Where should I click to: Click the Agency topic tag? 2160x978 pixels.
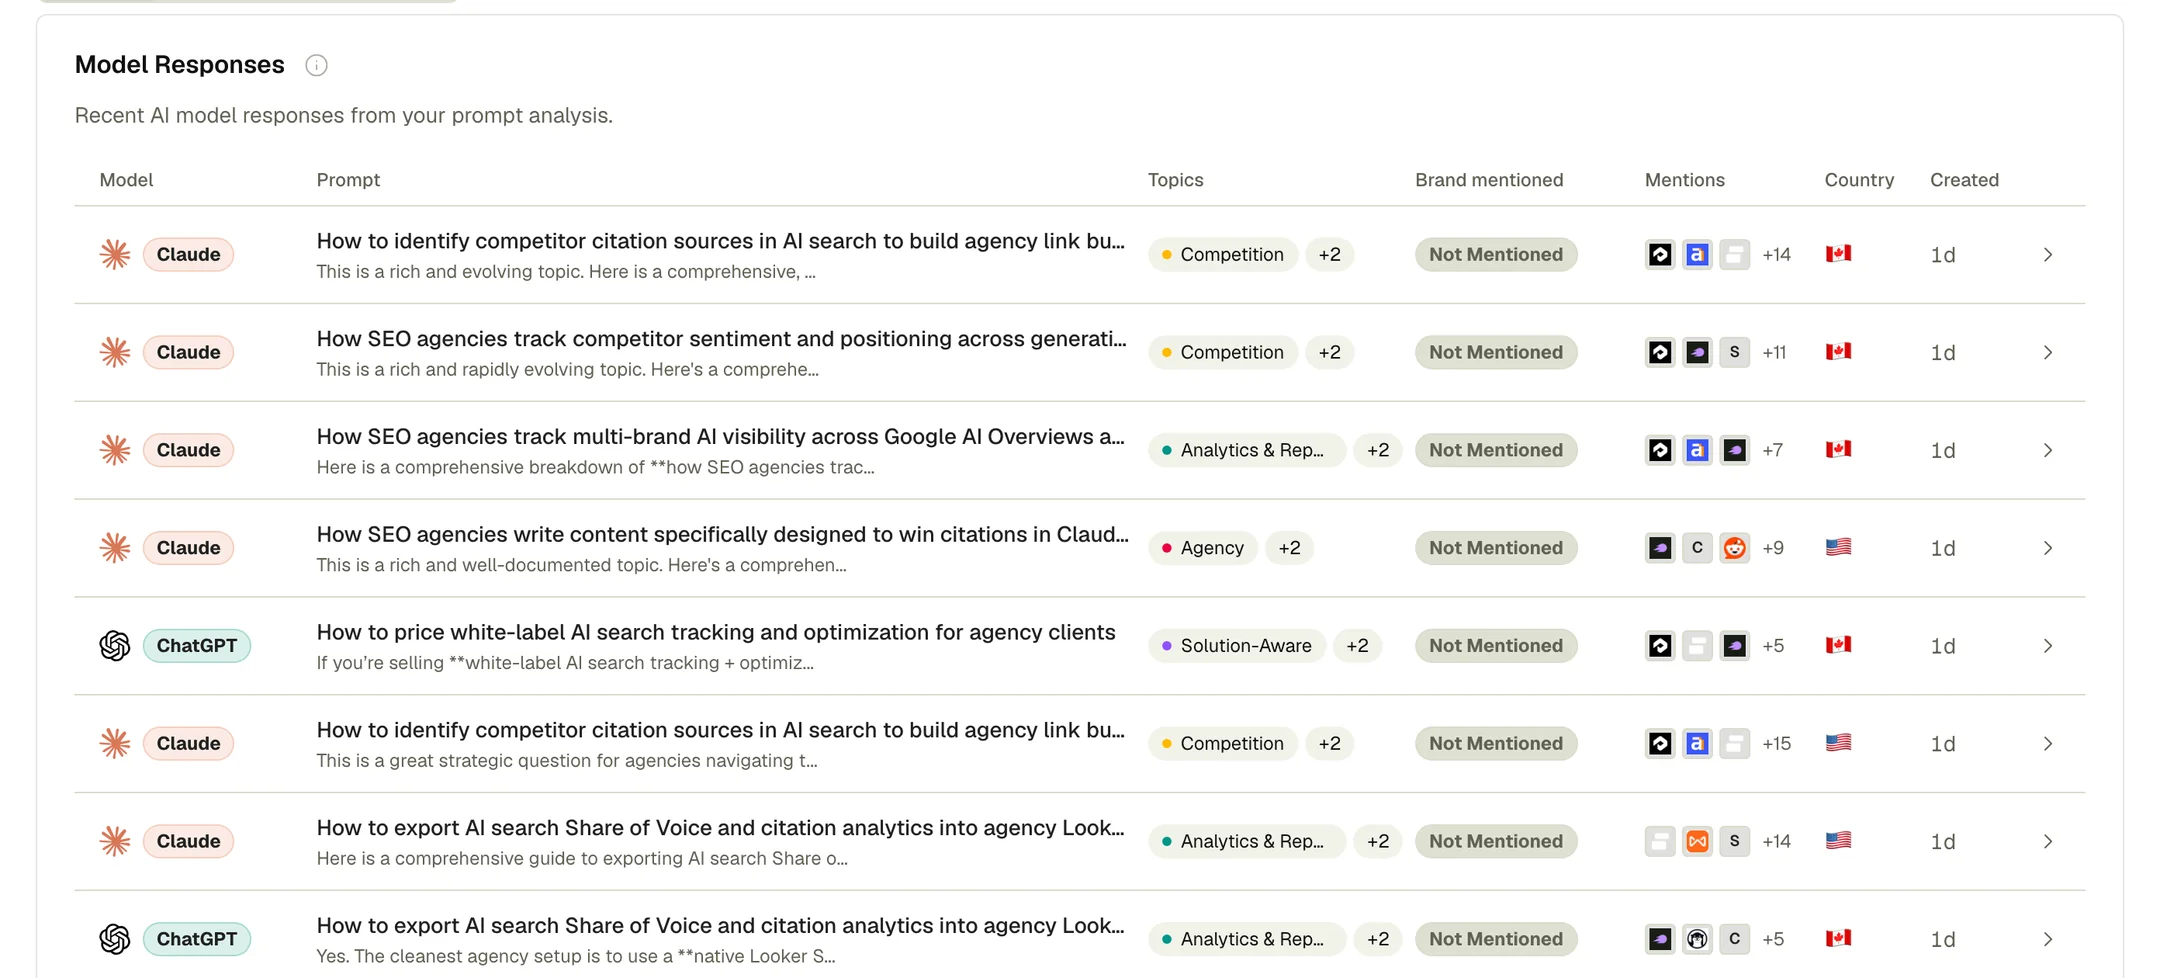coord(1202,548)
